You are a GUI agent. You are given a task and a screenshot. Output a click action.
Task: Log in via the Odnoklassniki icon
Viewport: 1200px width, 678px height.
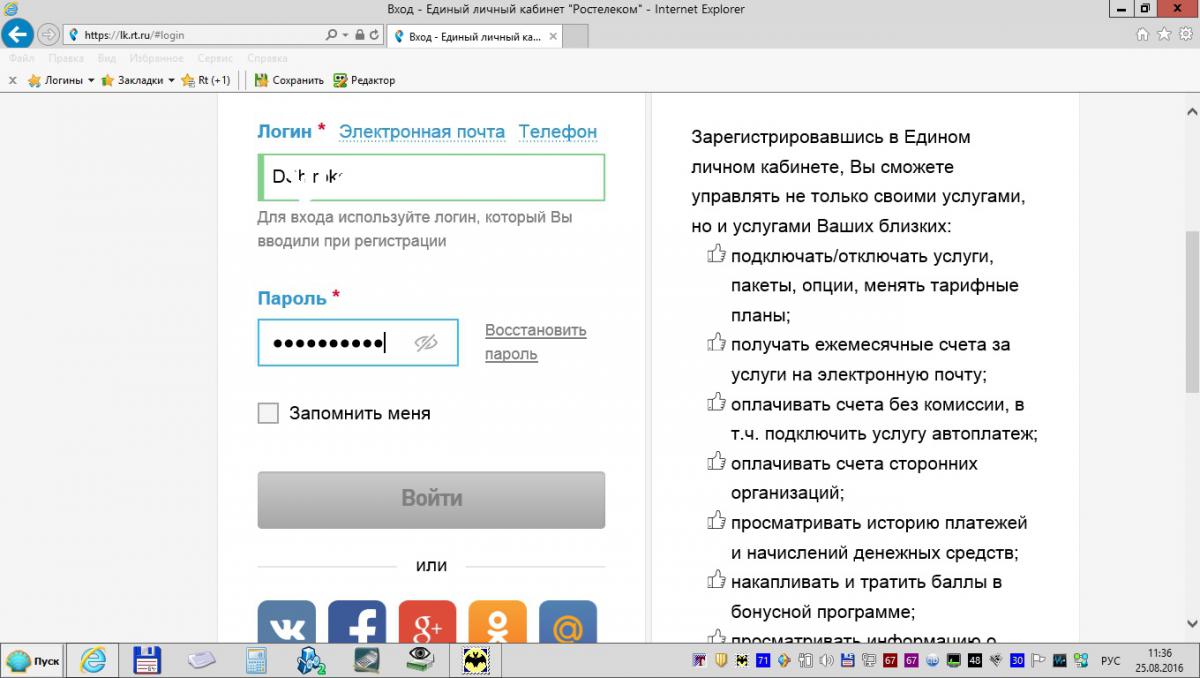click(497, 624)
